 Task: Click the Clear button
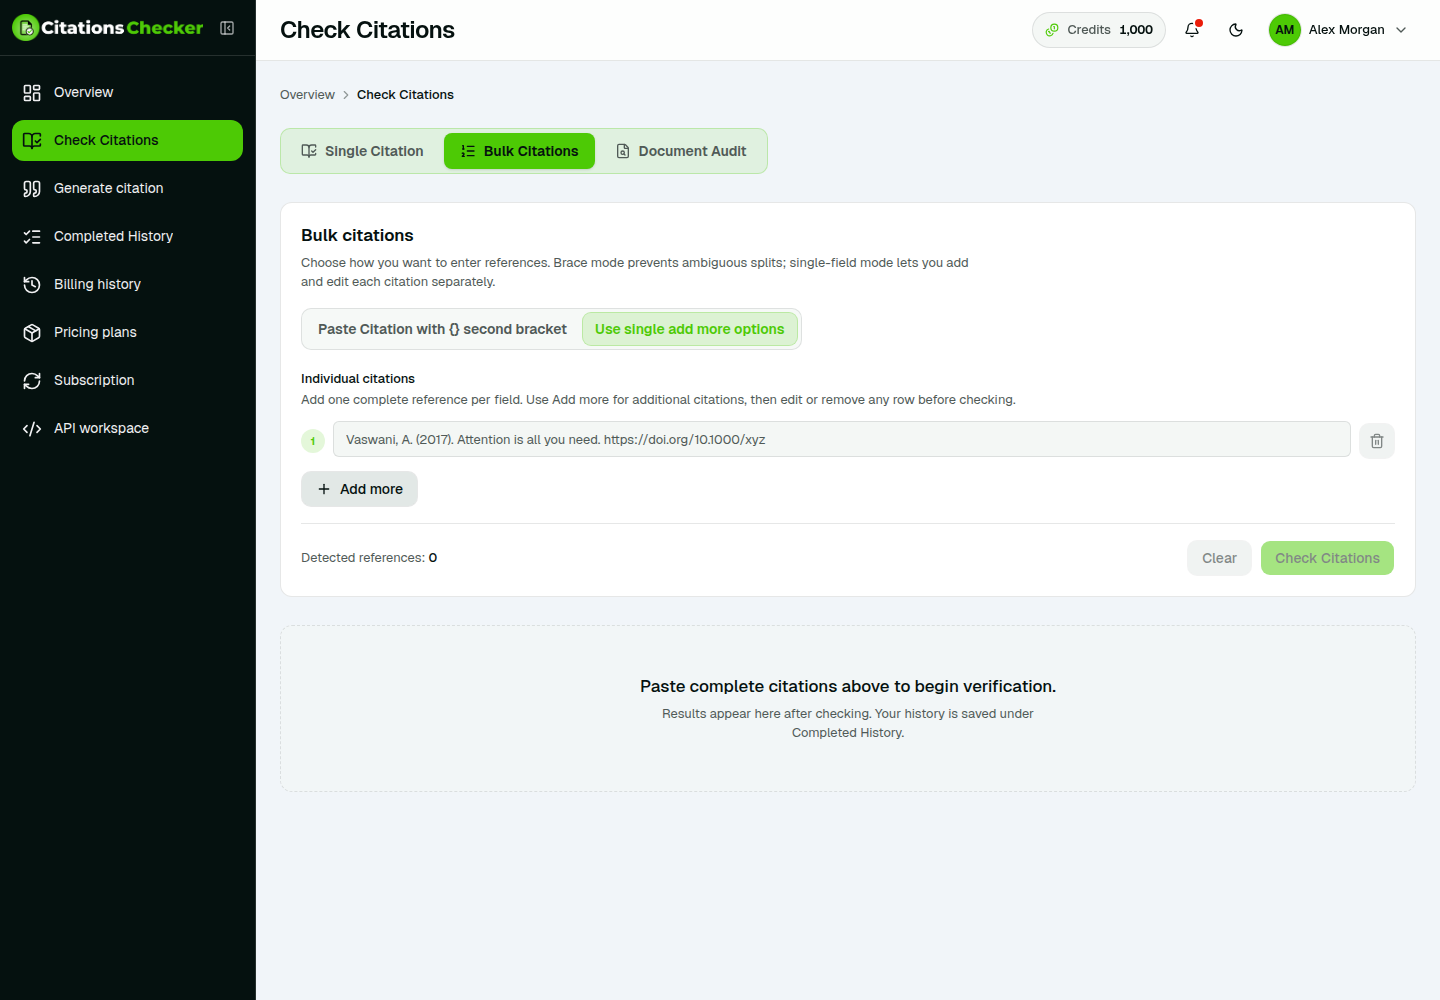[1219, 558]
